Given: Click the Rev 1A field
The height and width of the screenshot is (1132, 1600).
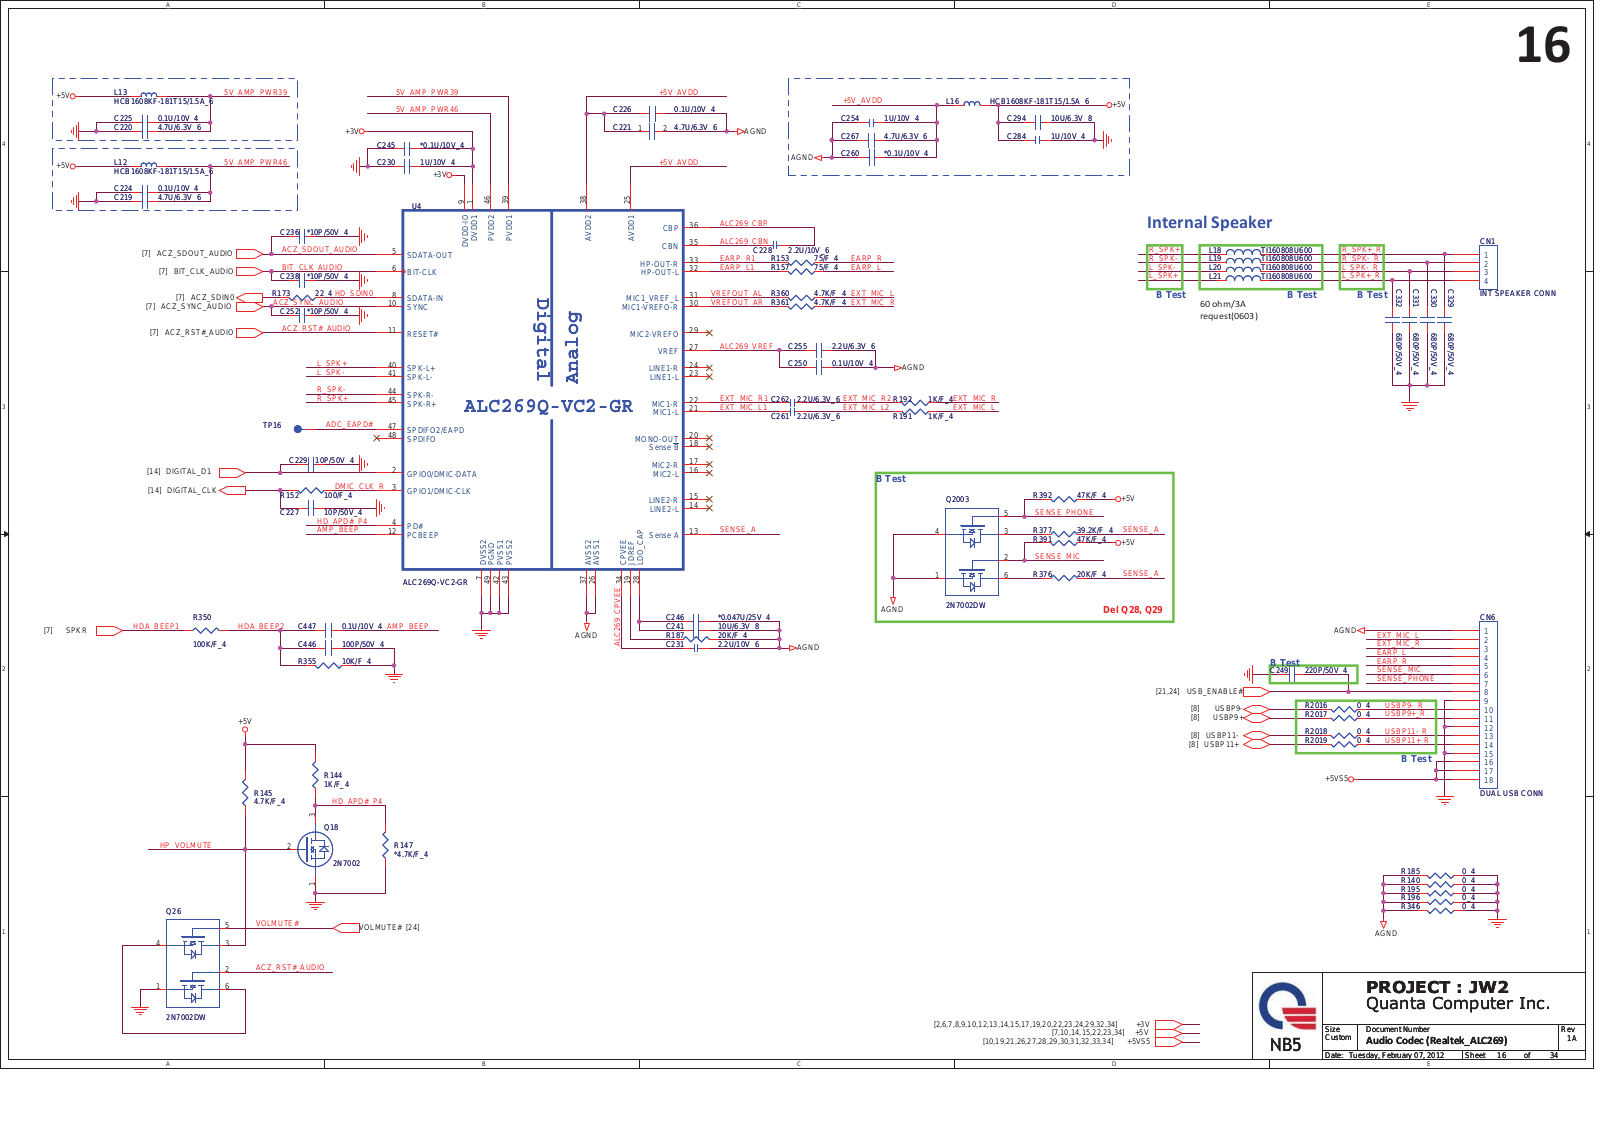Looking at the screenshot, I should point(1569,1034).
